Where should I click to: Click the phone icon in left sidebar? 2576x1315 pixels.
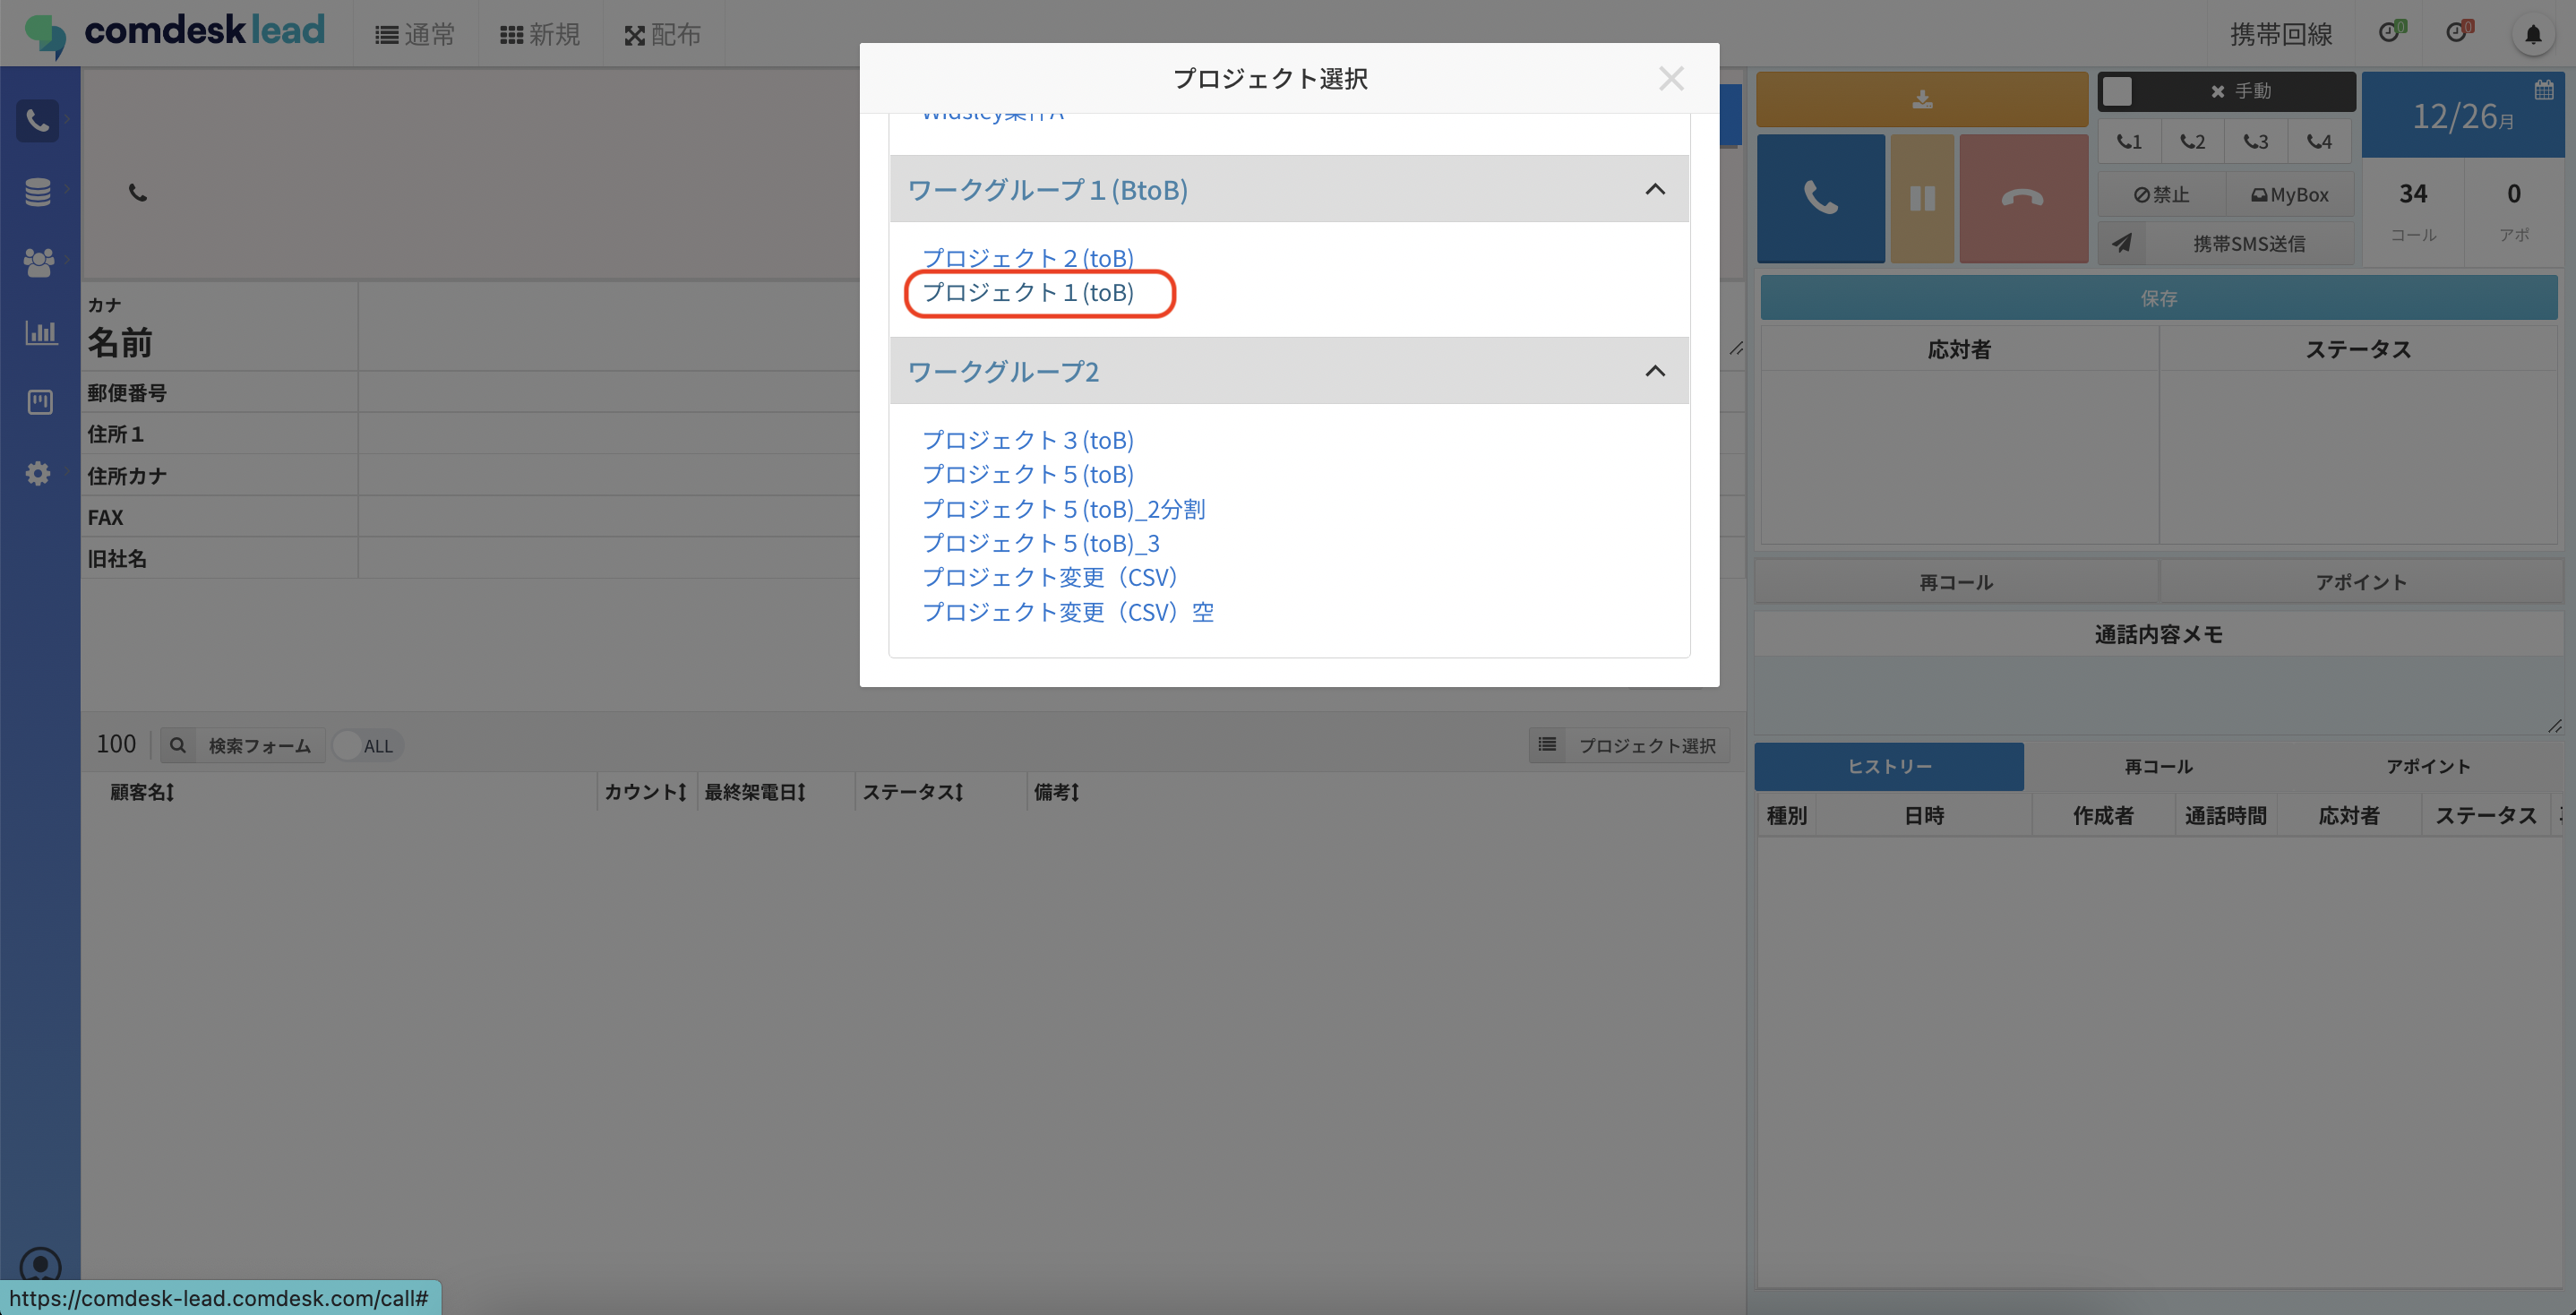[38, 121]
